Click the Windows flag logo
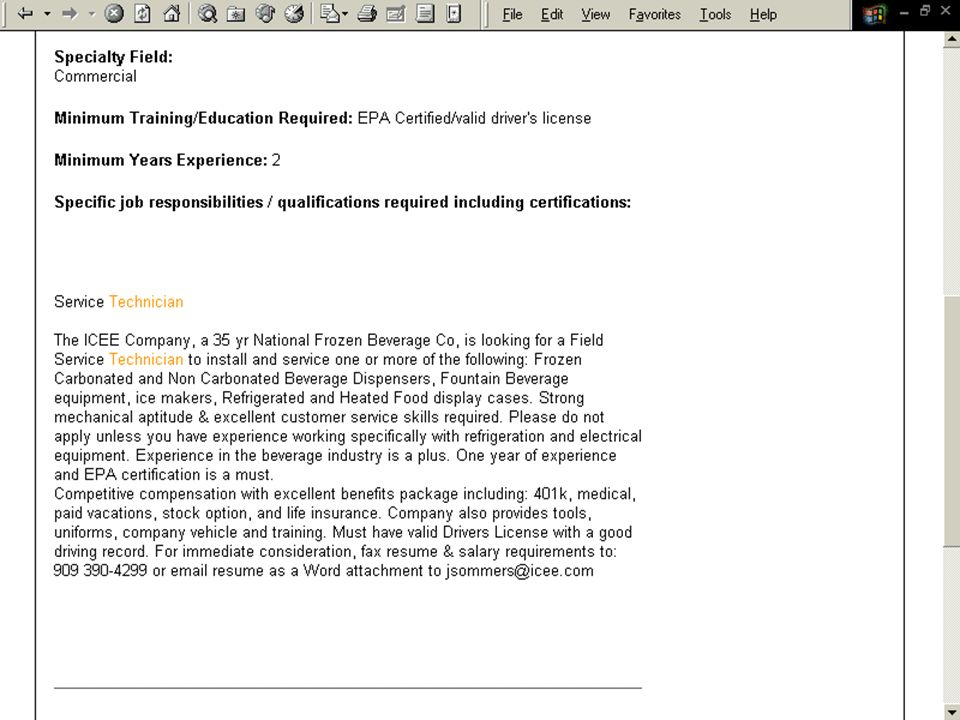960x720 pixels. coord(875,14)
